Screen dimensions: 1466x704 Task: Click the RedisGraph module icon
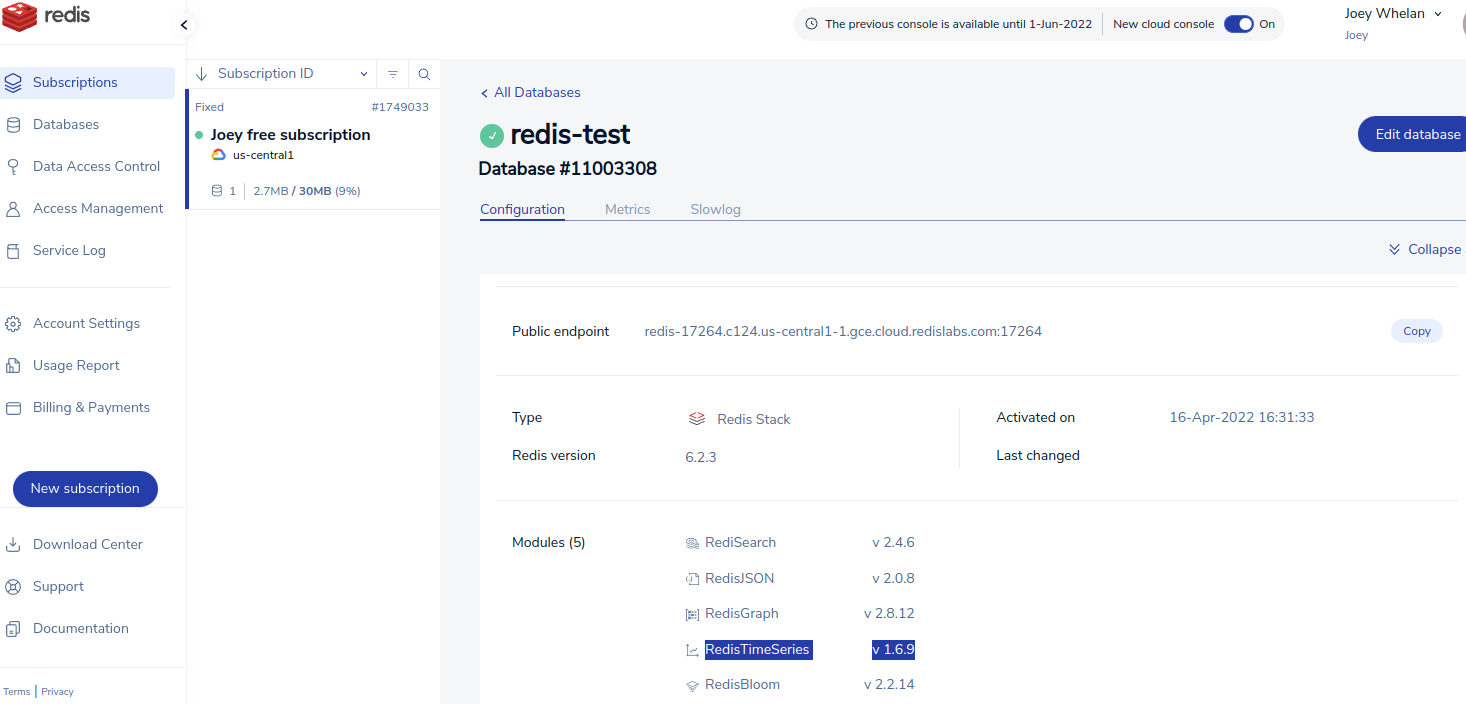pos(692,614)
